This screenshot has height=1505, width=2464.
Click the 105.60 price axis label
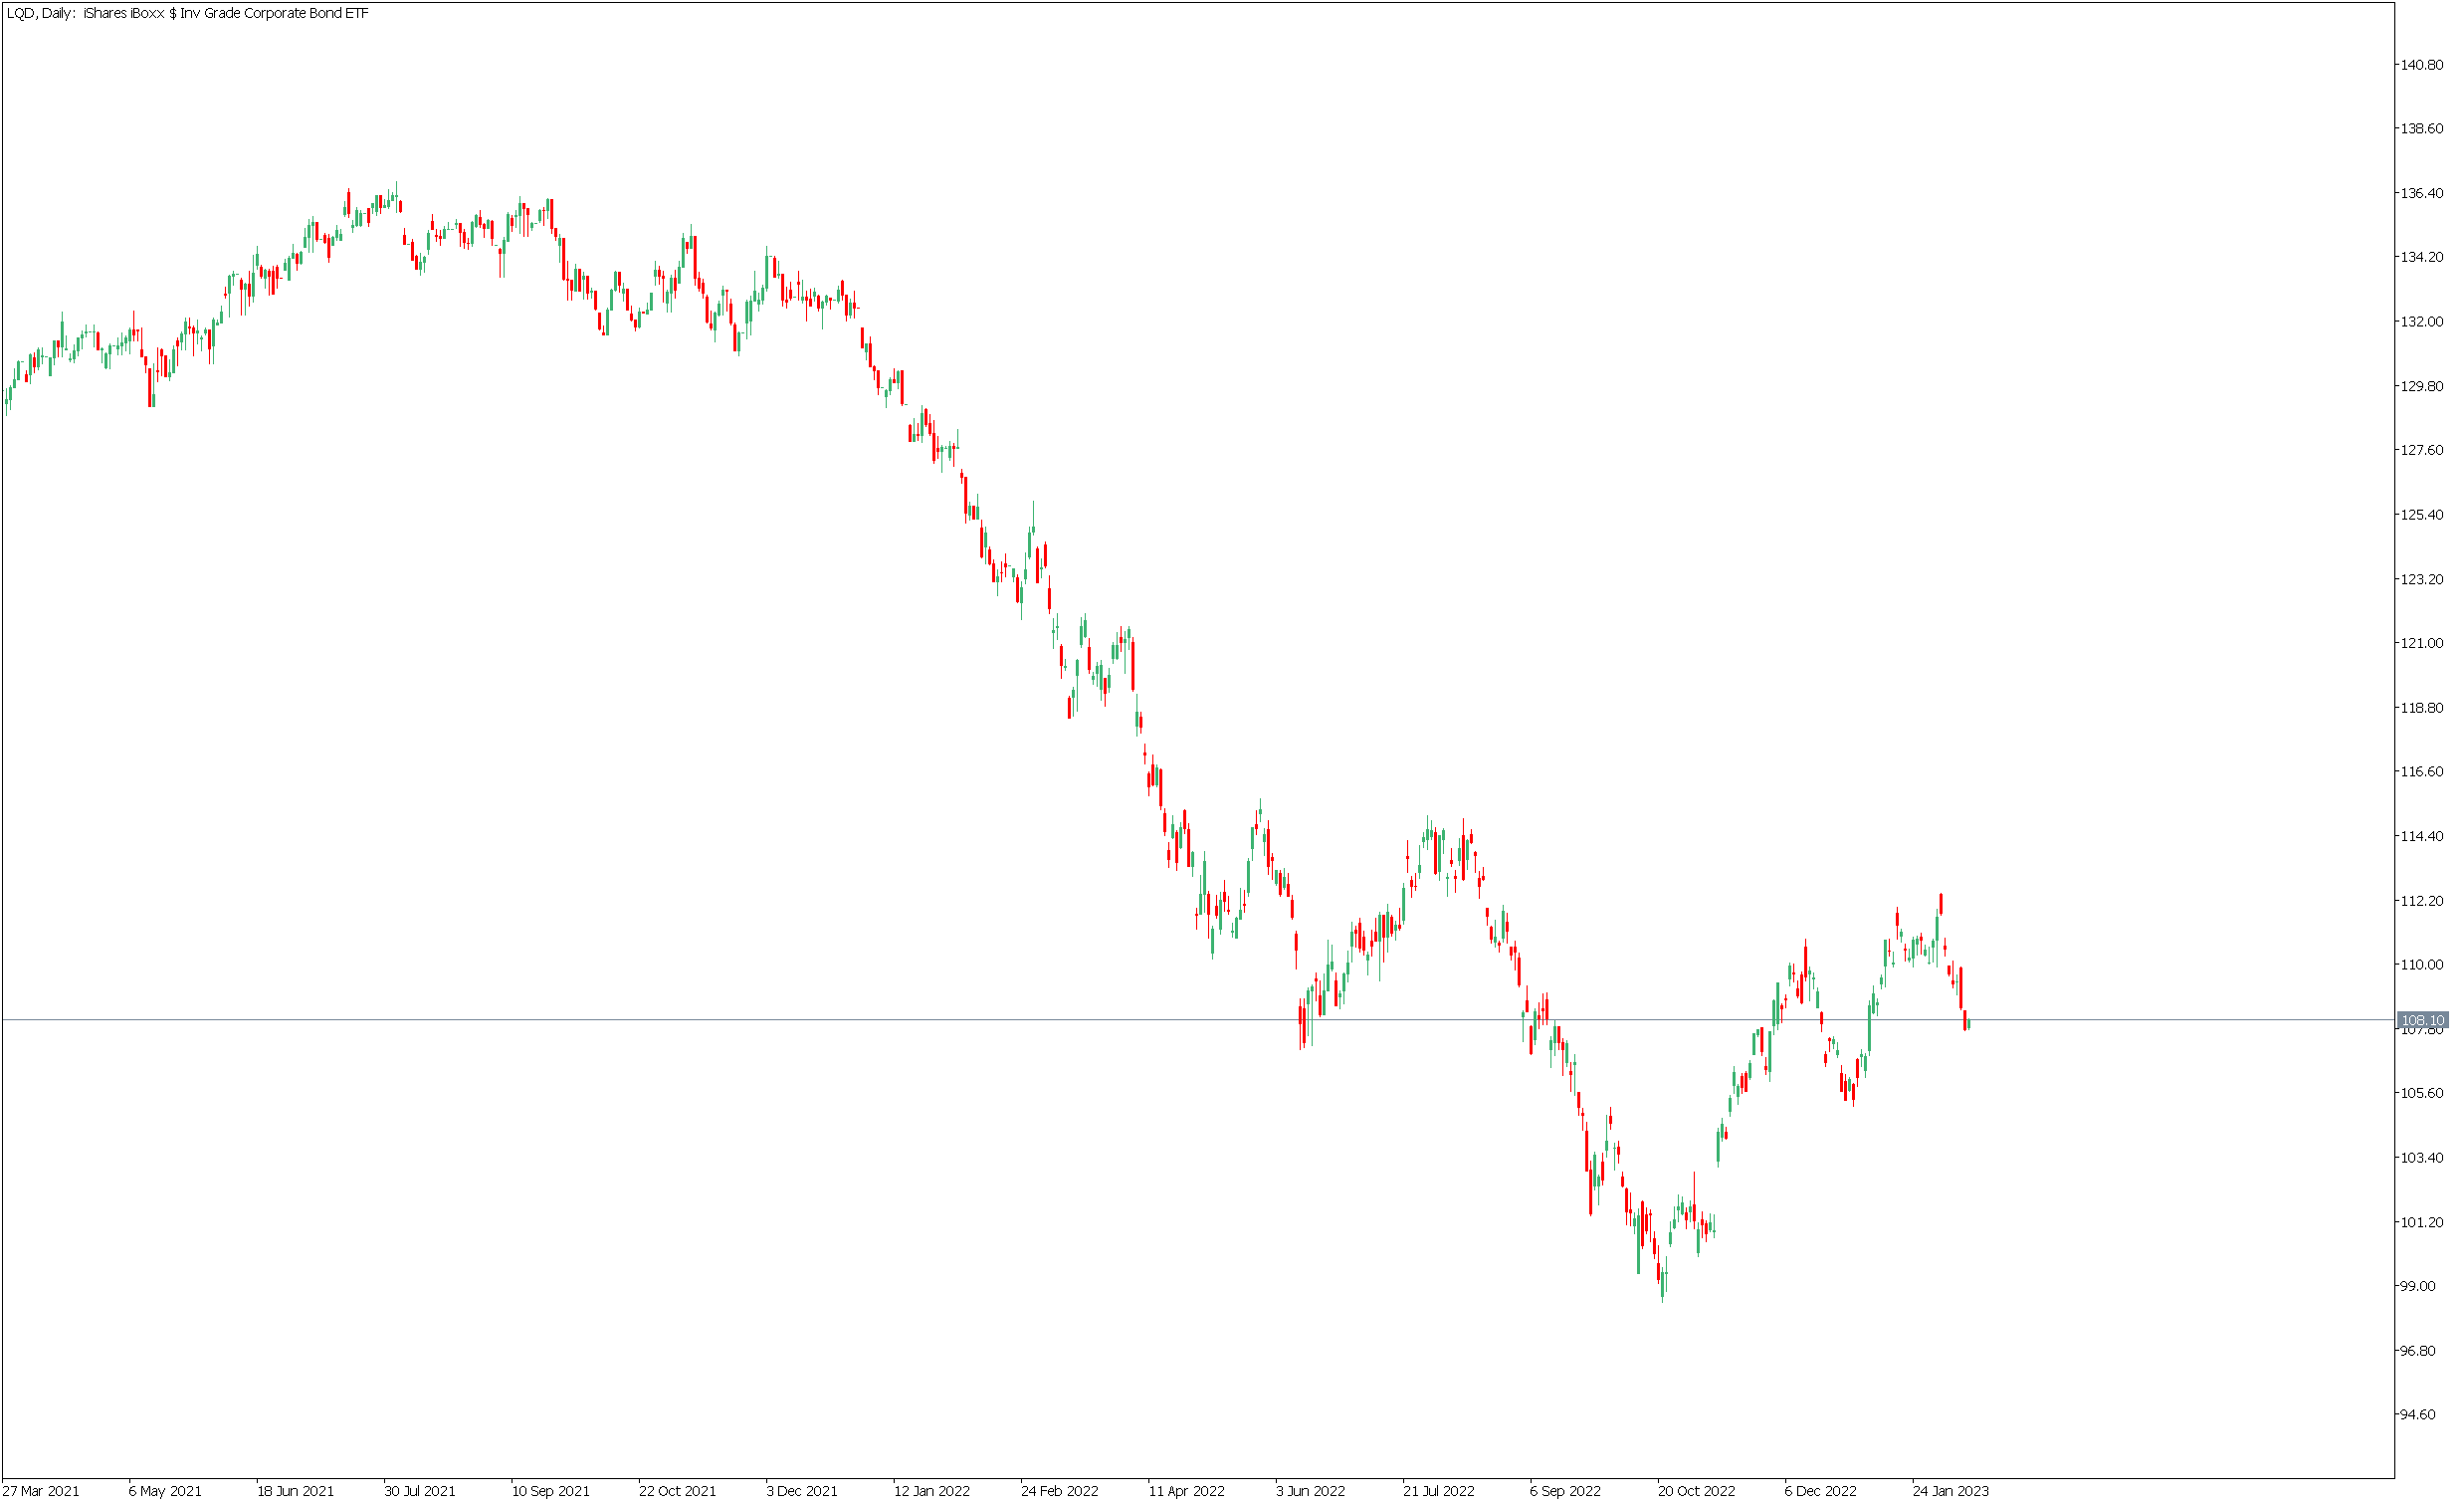point(2422,1093)
